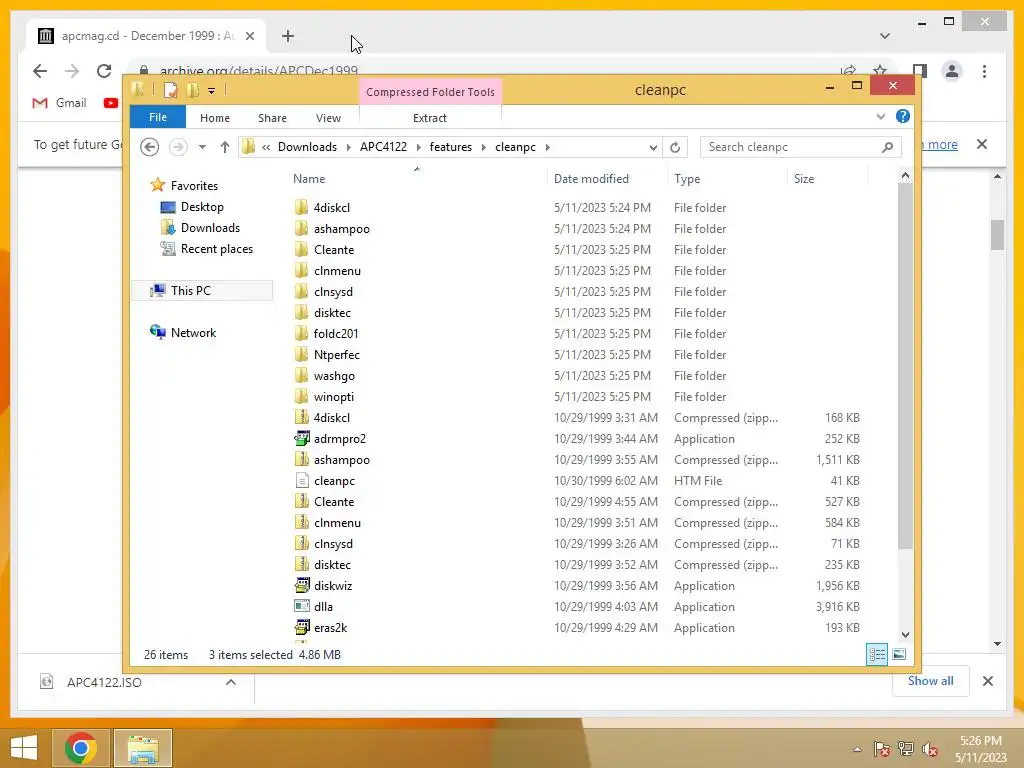
Task: Switch to details view layout icon
Action: pos(877,654)
